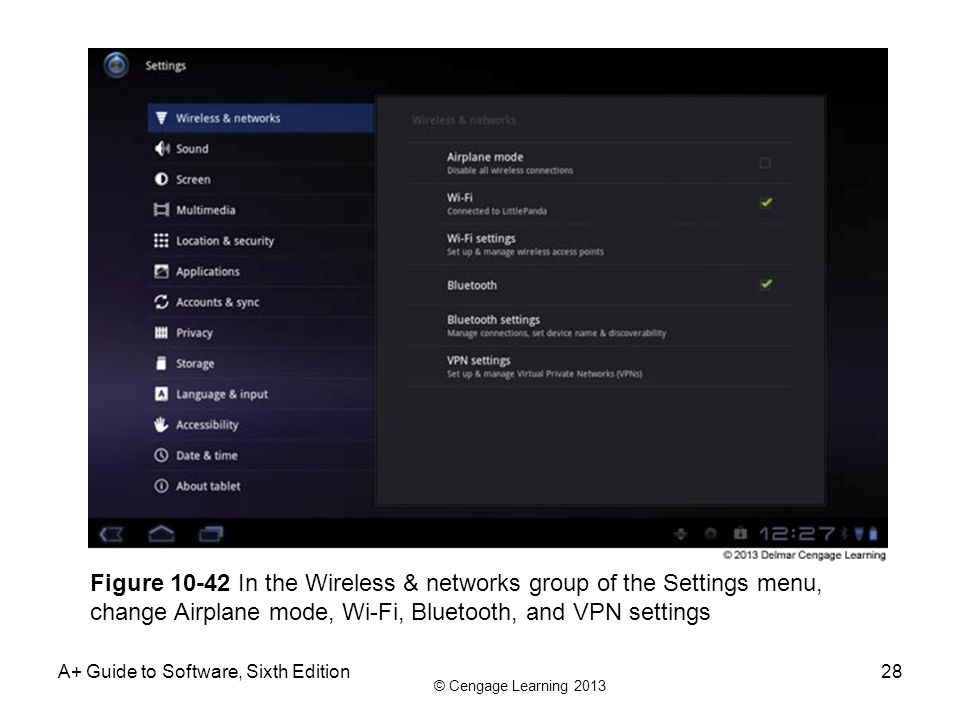Click the Date & time clock icon
The image size is (960, 720).
tap(161, 455)
